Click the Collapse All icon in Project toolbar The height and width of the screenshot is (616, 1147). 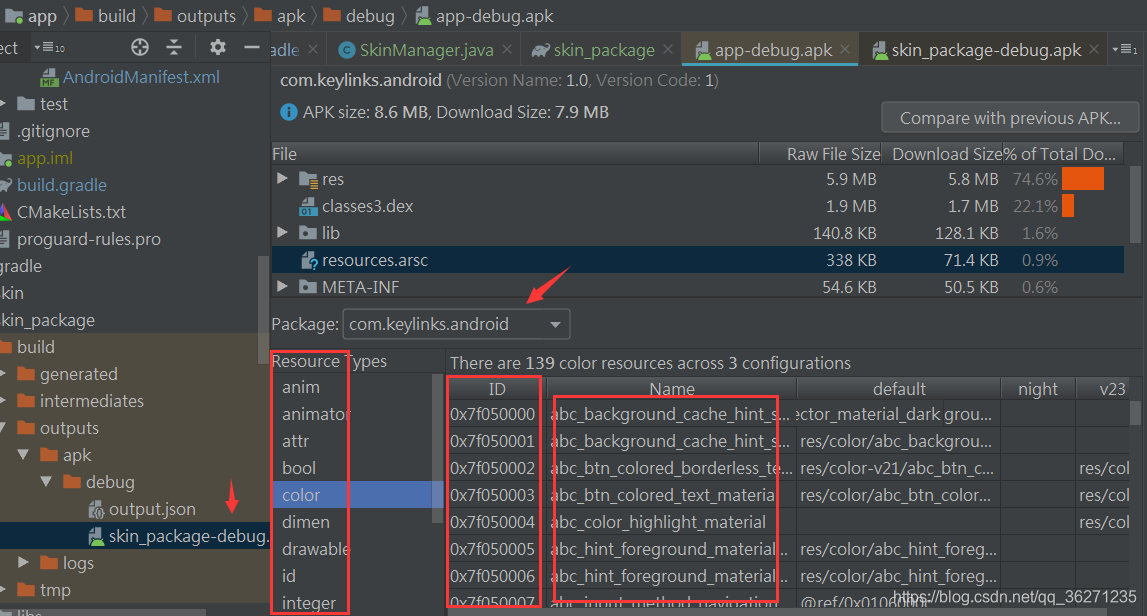point(174,46)
